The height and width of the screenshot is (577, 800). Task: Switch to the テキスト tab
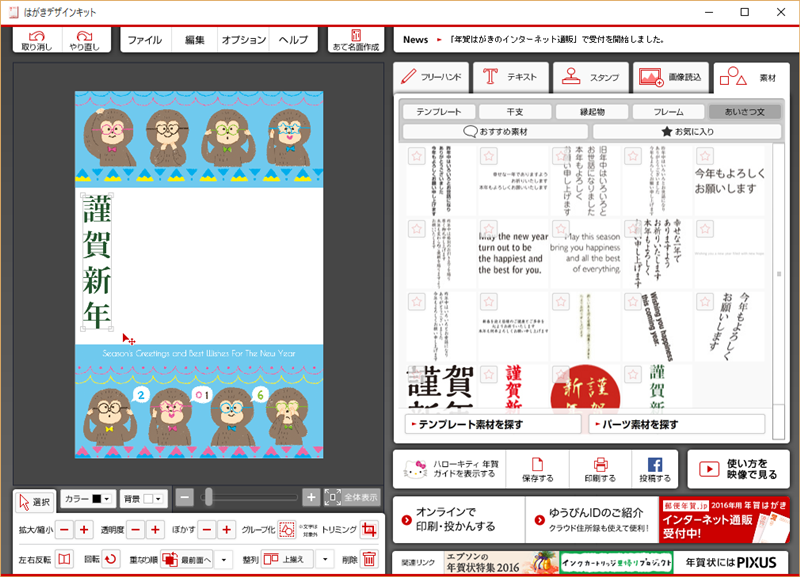511,76
